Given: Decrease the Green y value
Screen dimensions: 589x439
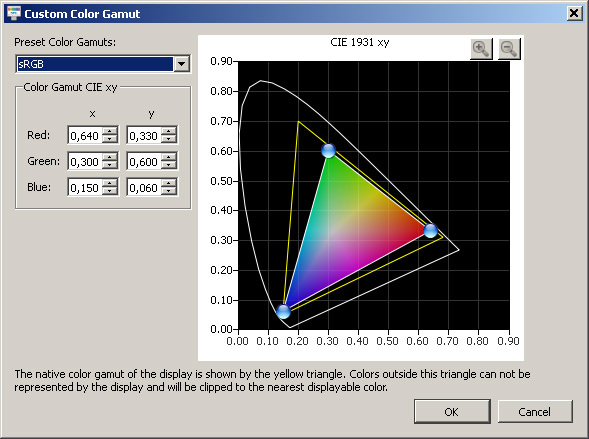Looking at the screenshot, I should click(x=169, y=165).
